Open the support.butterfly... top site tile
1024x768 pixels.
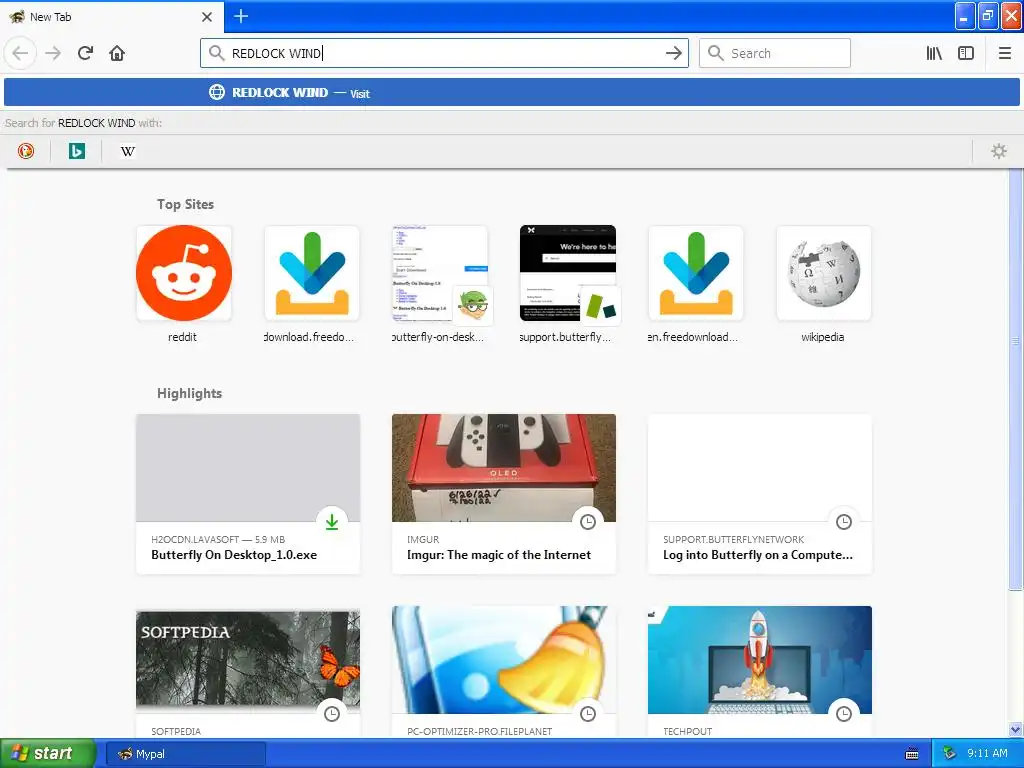click(x=568, y=273)
